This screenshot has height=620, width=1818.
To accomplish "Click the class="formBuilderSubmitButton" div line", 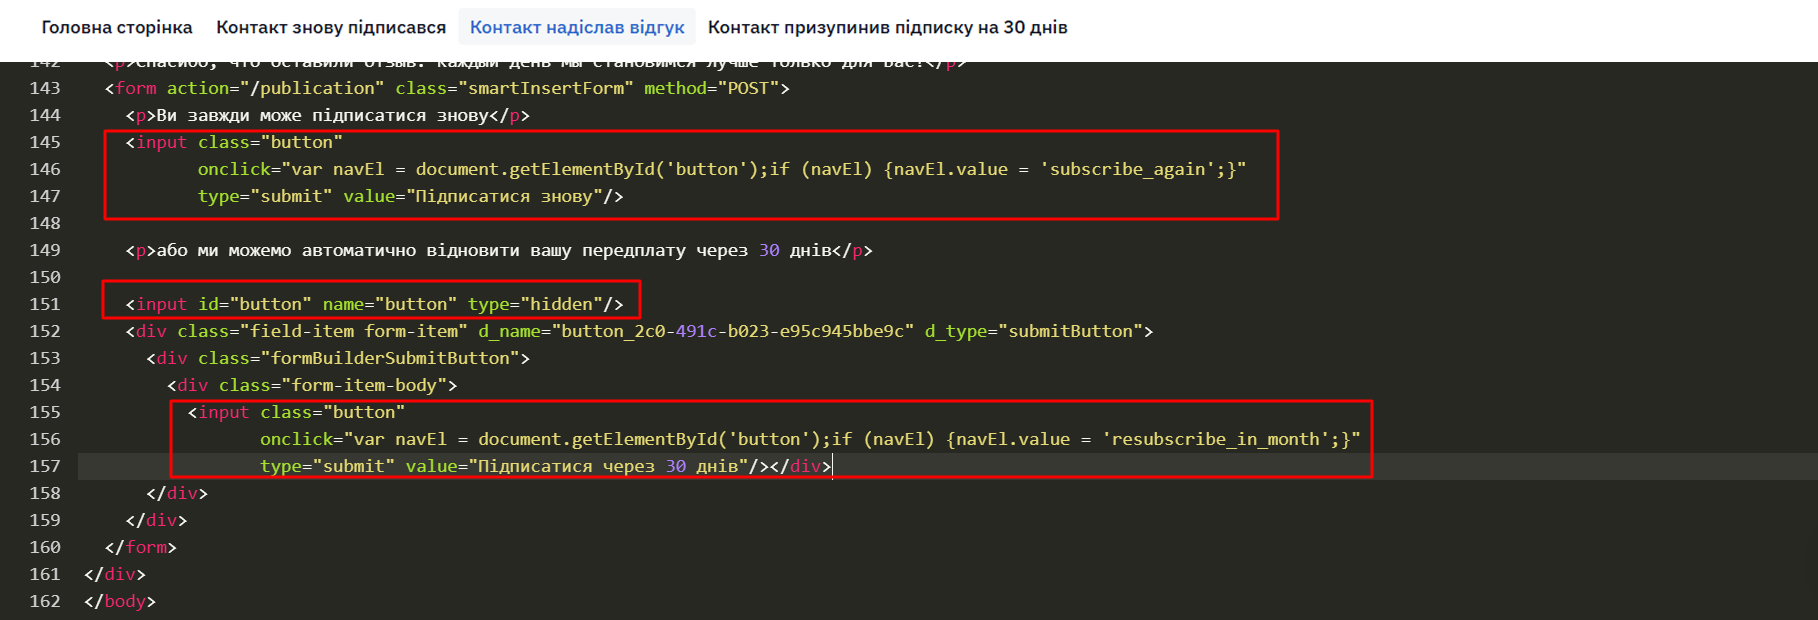I will pyautogui.click(x=338, y=358).
